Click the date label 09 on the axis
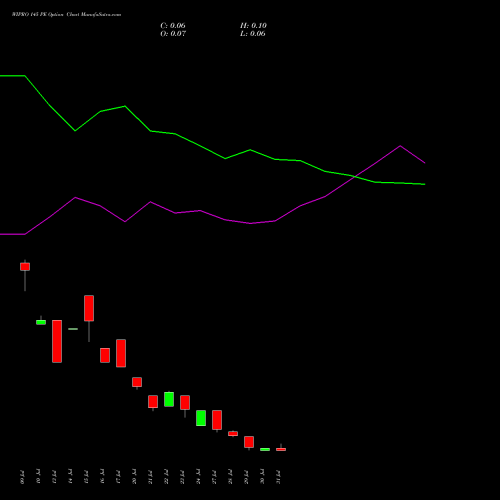The width and height of the screenshot is (500, 500). coord(23,477)
